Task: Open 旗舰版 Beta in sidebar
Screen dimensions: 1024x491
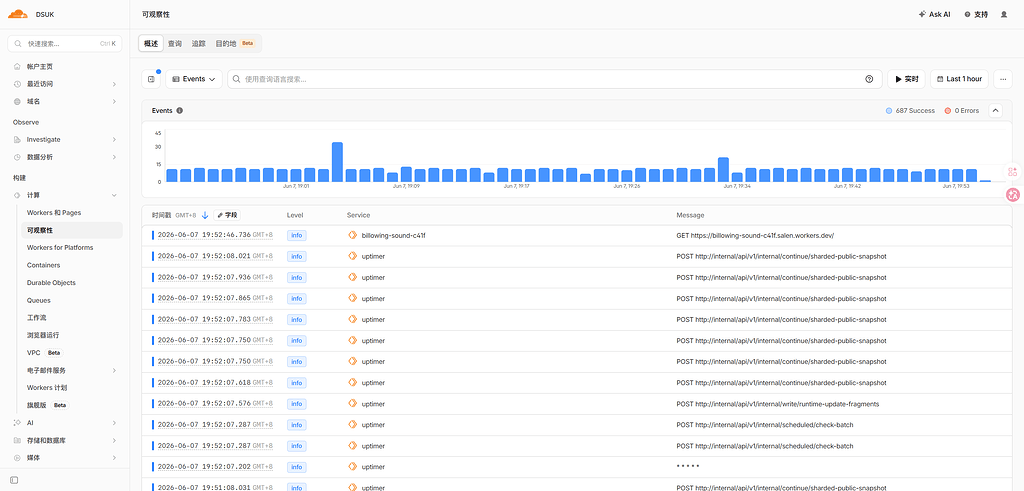Action: 47,405
